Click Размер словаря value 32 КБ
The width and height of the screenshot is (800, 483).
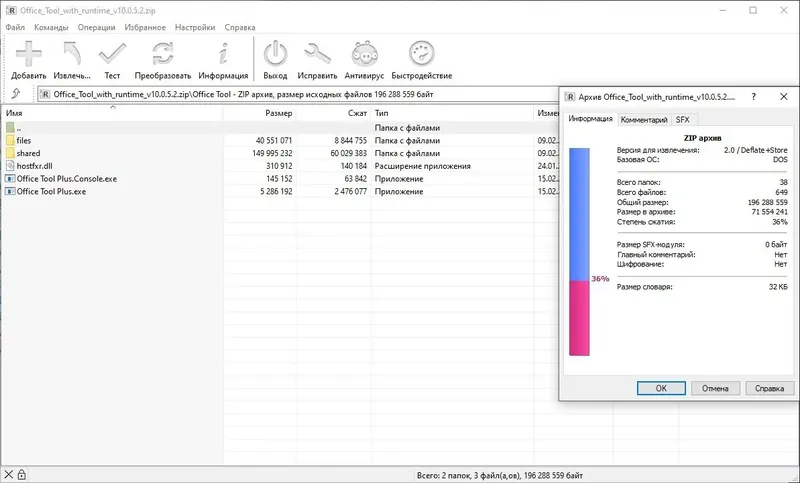(x=778, y=287)
